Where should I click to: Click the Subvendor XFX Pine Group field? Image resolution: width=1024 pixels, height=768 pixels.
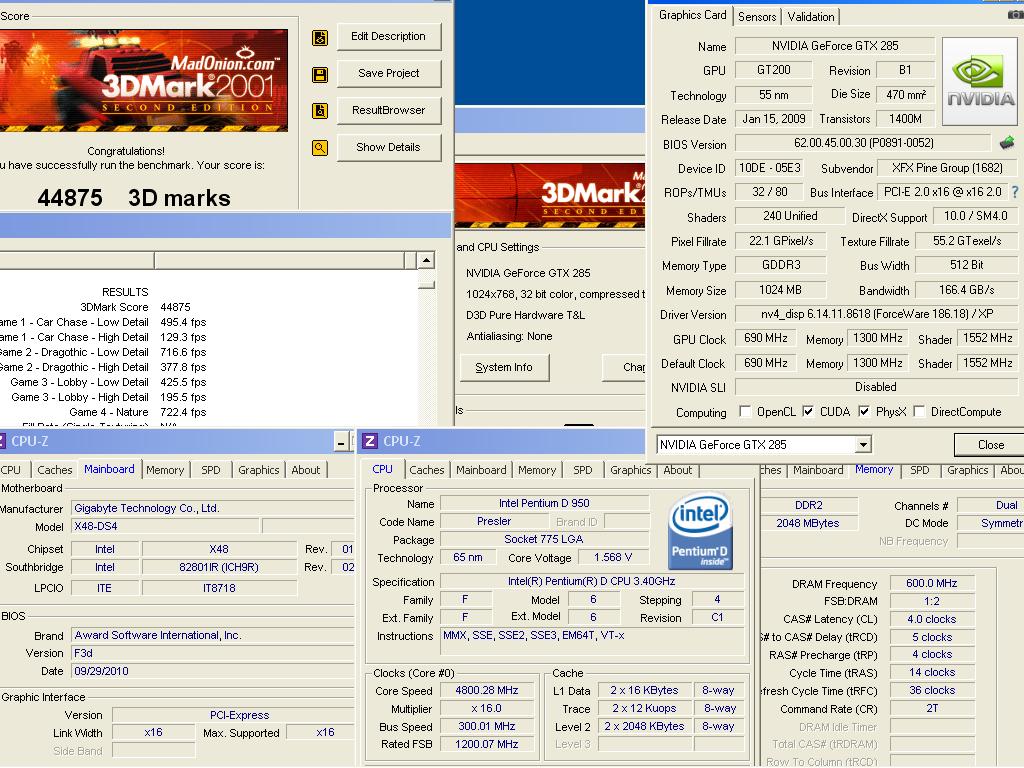point(946,168)
